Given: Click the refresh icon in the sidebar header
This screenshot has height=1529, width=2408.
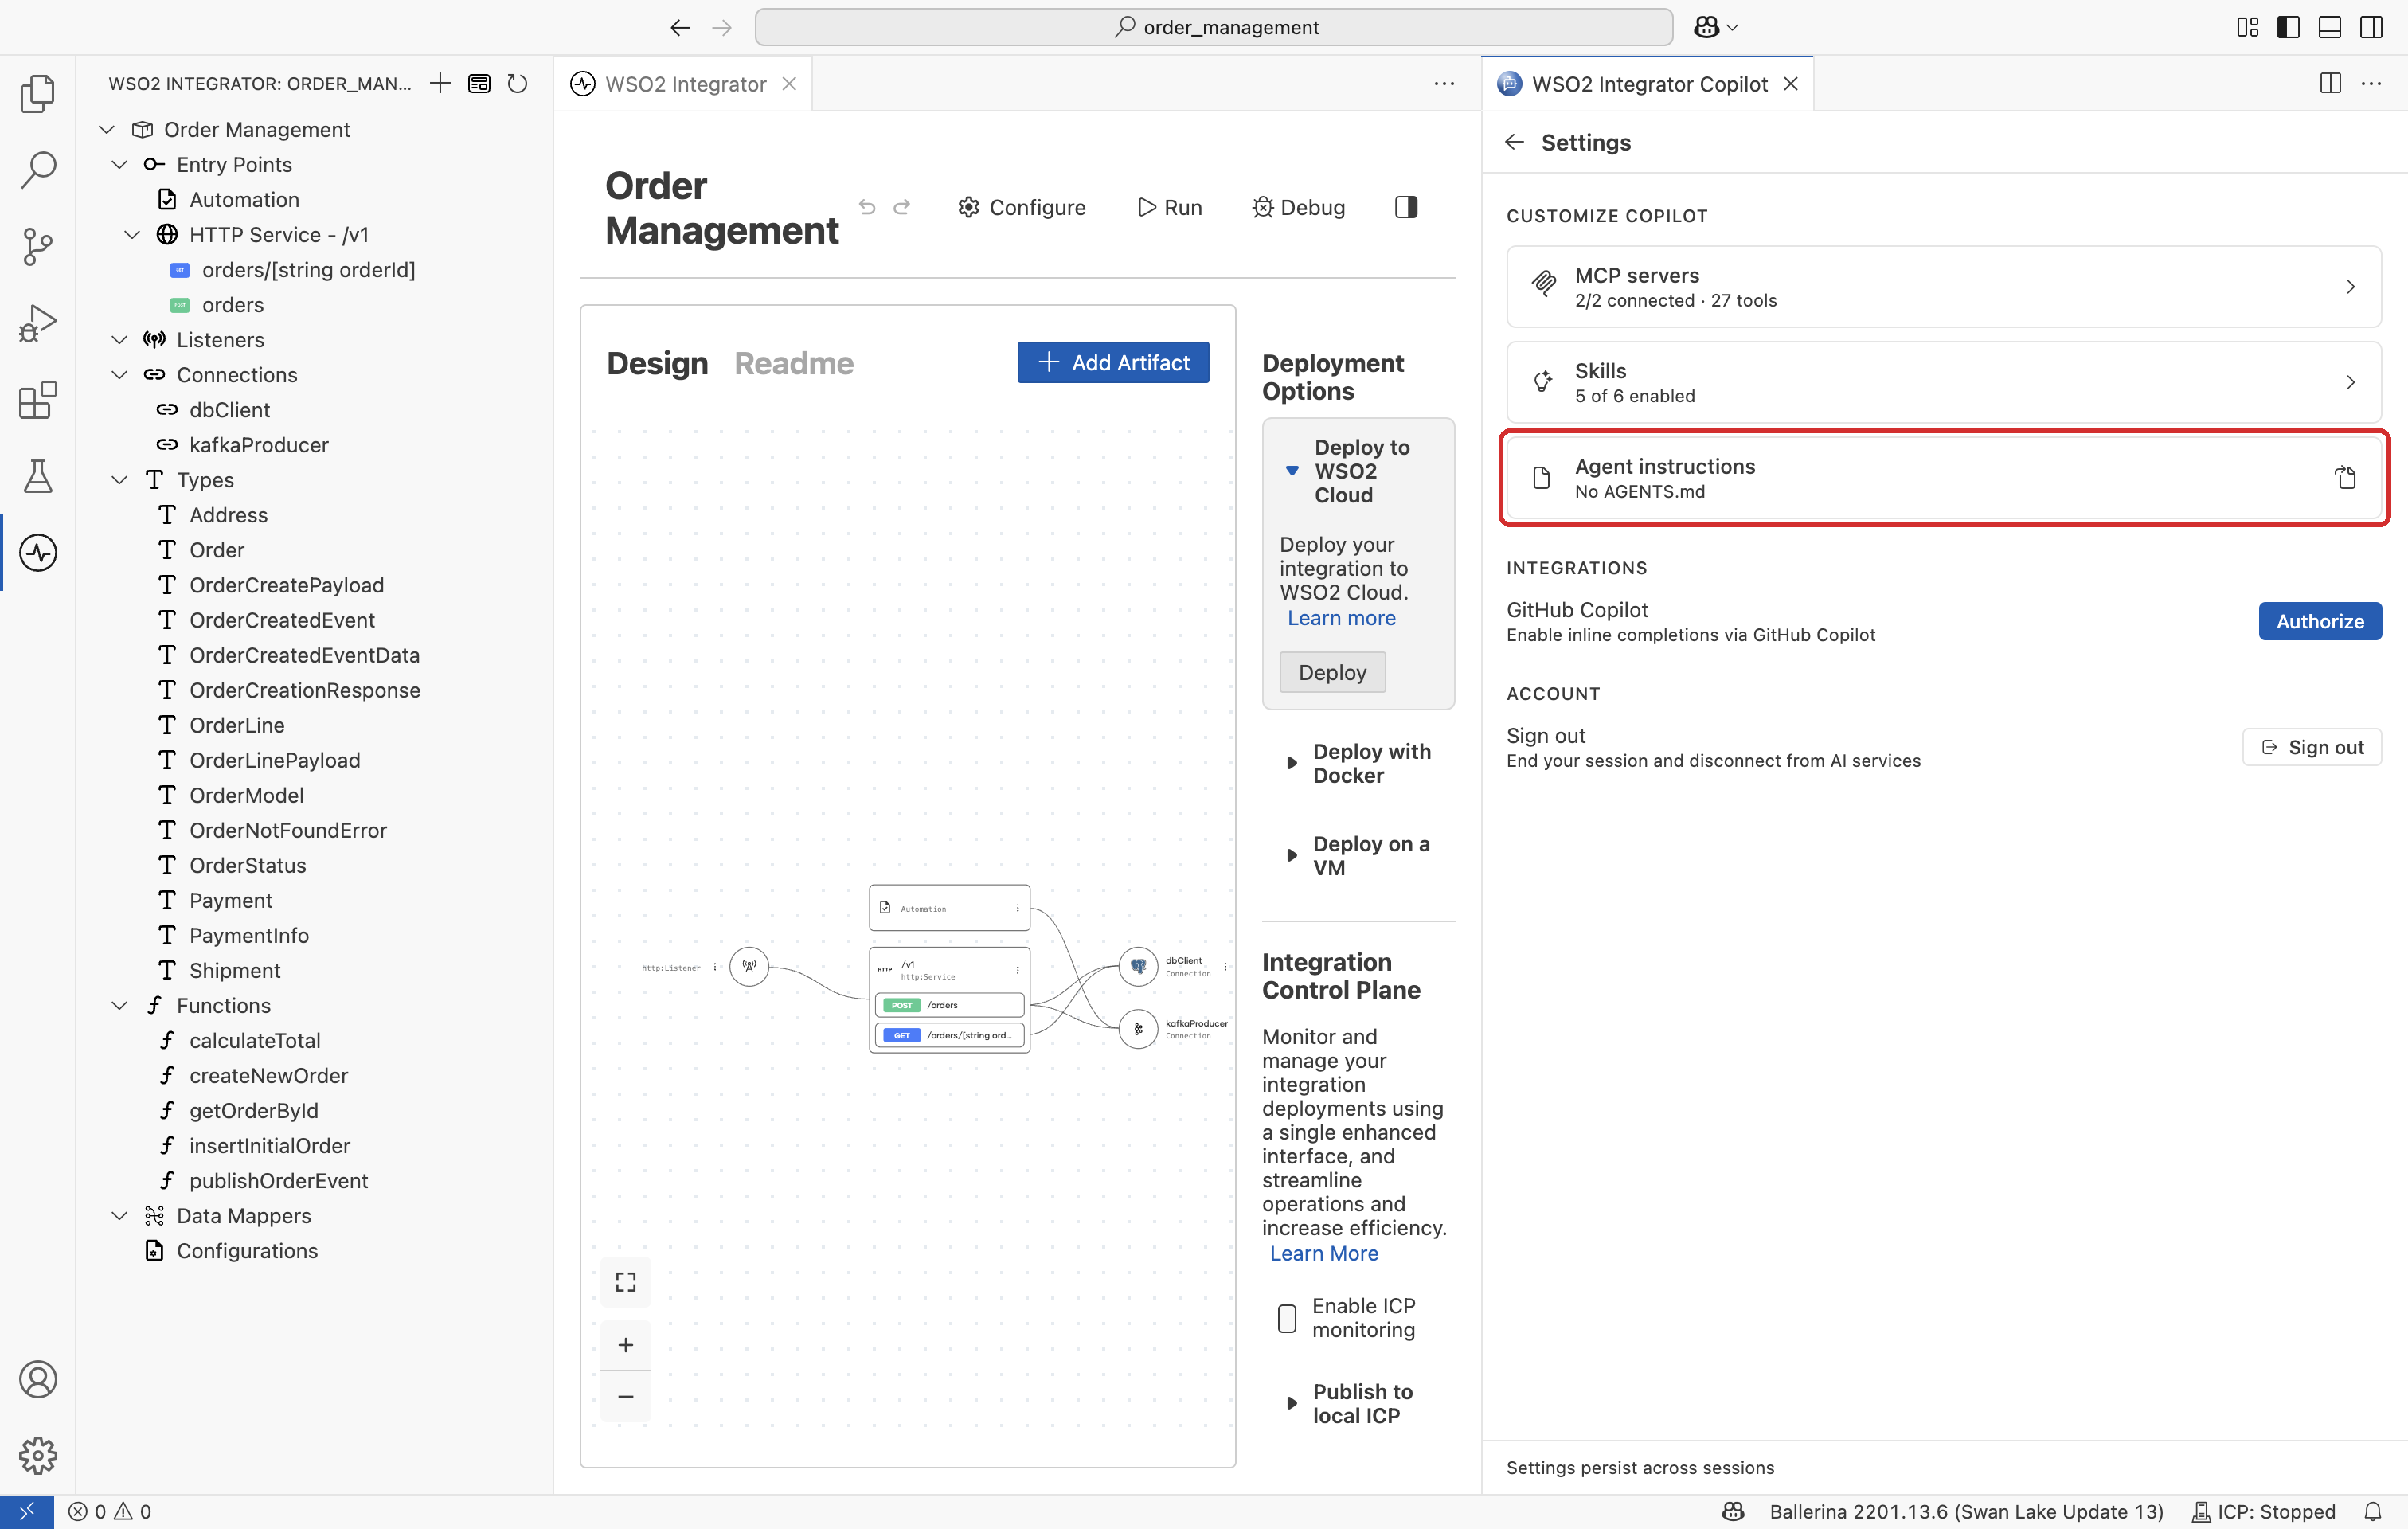Looking at the screenshot, I should tap(517, 83).
